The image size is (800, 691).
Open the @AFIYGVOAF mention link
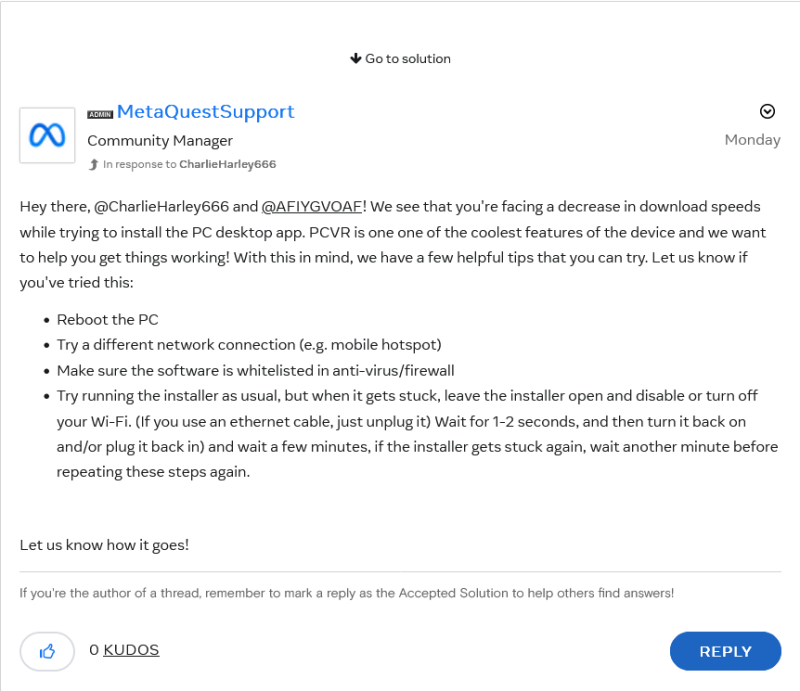(311, 207)
